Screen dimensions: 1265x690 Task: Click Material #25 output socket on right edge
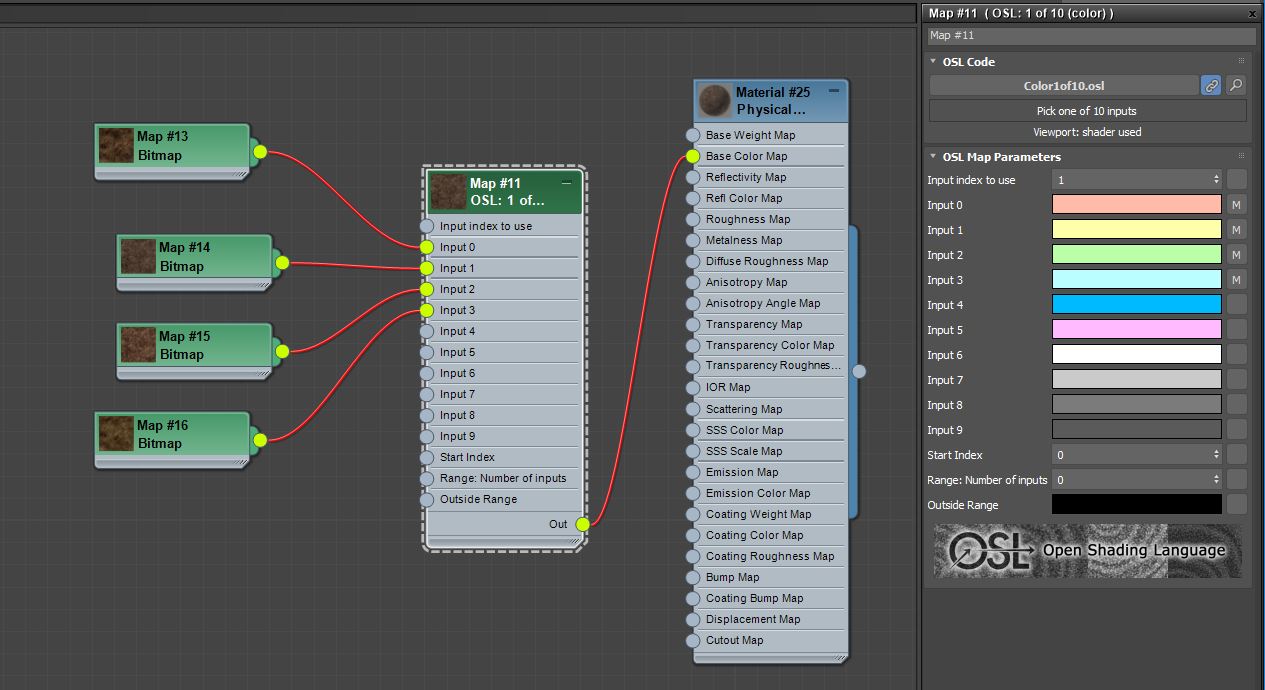pos(859,371)
